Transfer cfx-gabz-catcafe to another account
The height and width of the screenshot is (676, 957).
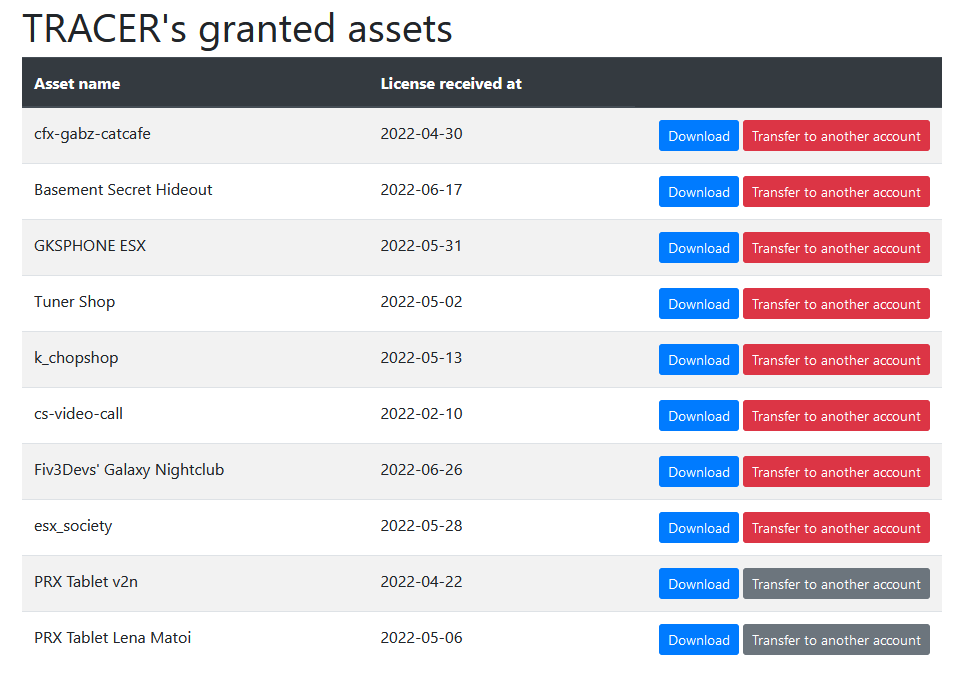pos(836,135)
